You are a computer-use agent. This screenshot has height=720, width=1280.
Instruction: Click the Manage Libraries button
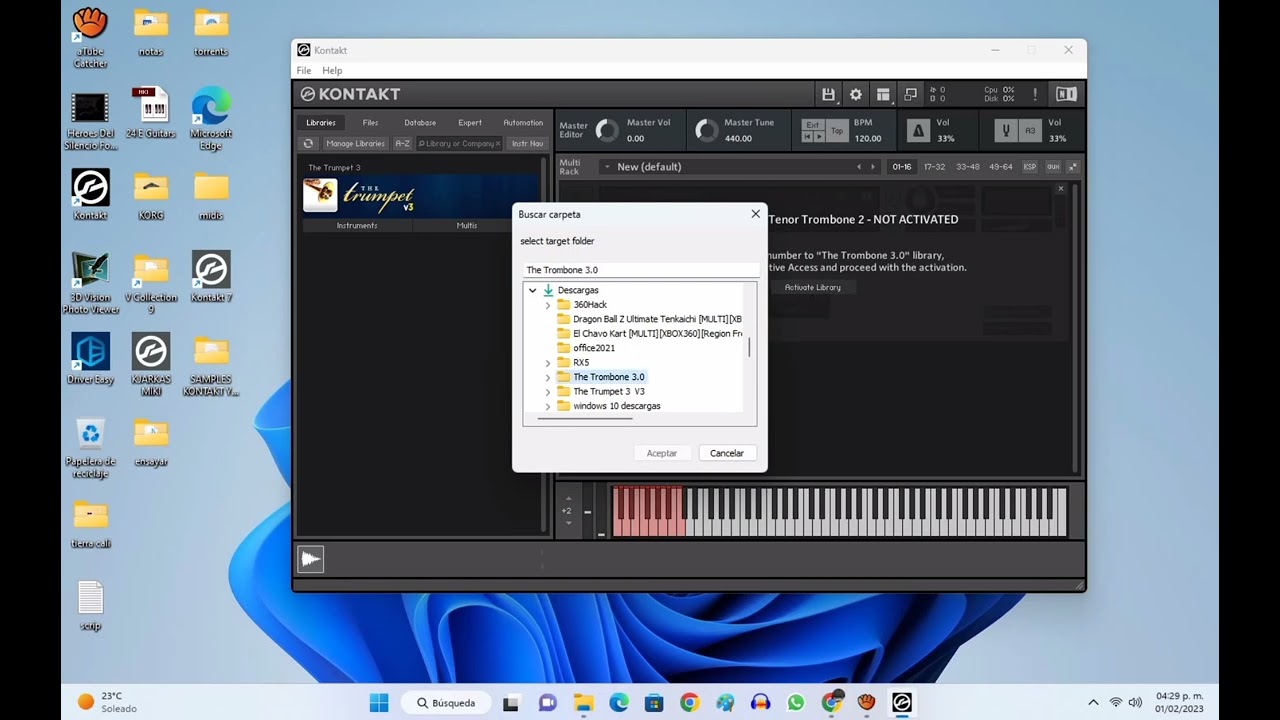(355, 143)
